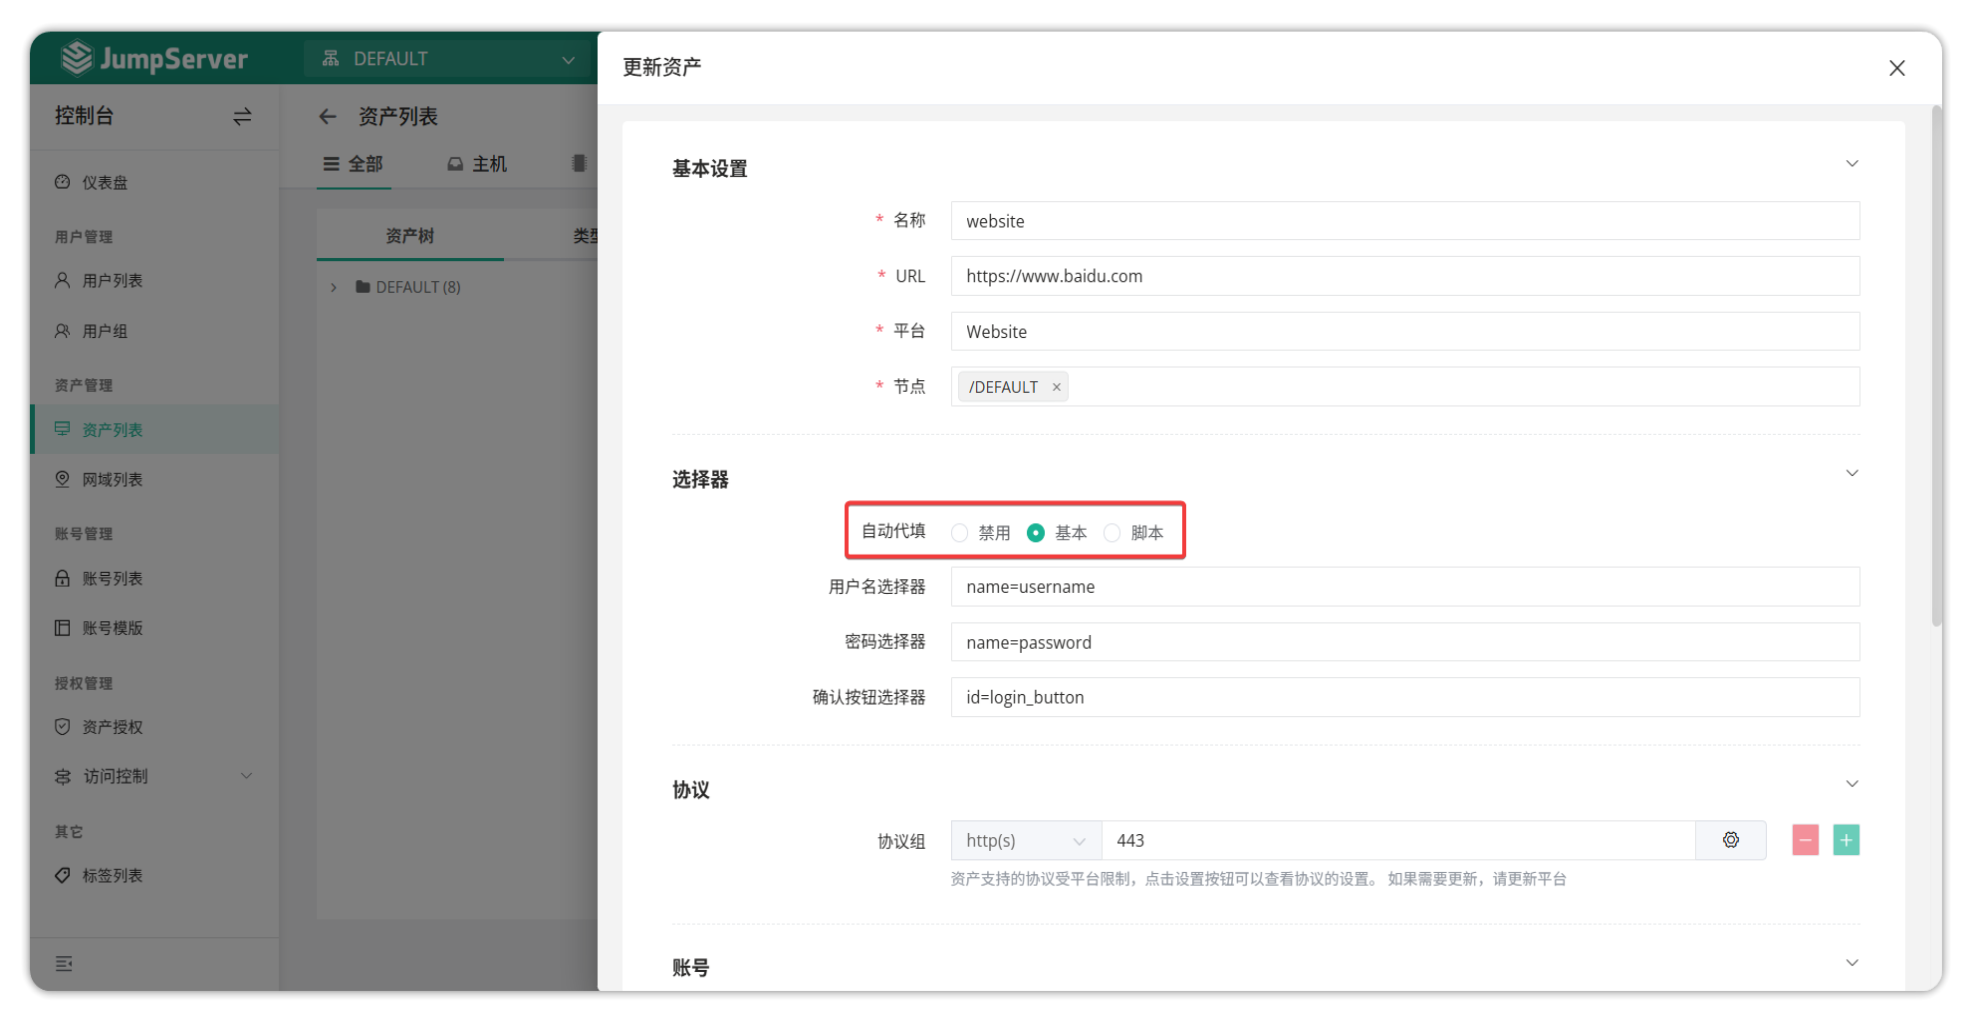Open protocol settings gear icon
The width and height of the screenshot is (1972, 1012).
(1731, 840)
